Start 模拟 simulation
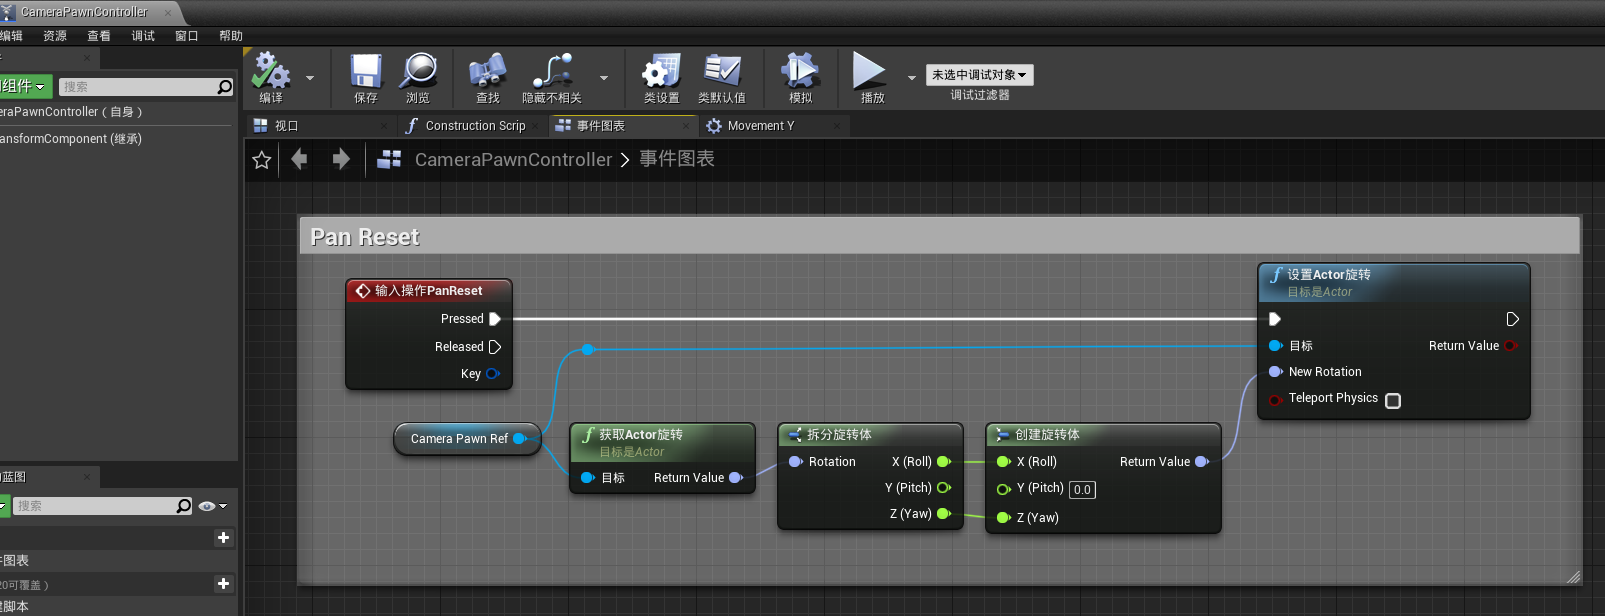Viewport: 1605px width, 616px height. [x=801, y=72]
